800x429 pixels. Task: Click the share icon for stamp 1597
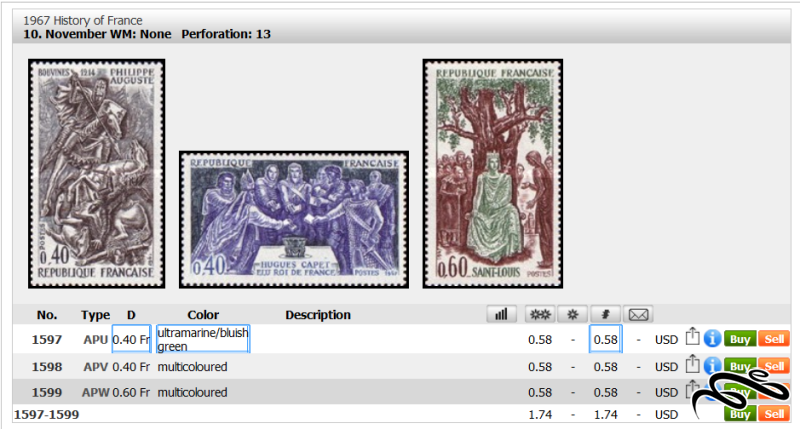[692, 337]
